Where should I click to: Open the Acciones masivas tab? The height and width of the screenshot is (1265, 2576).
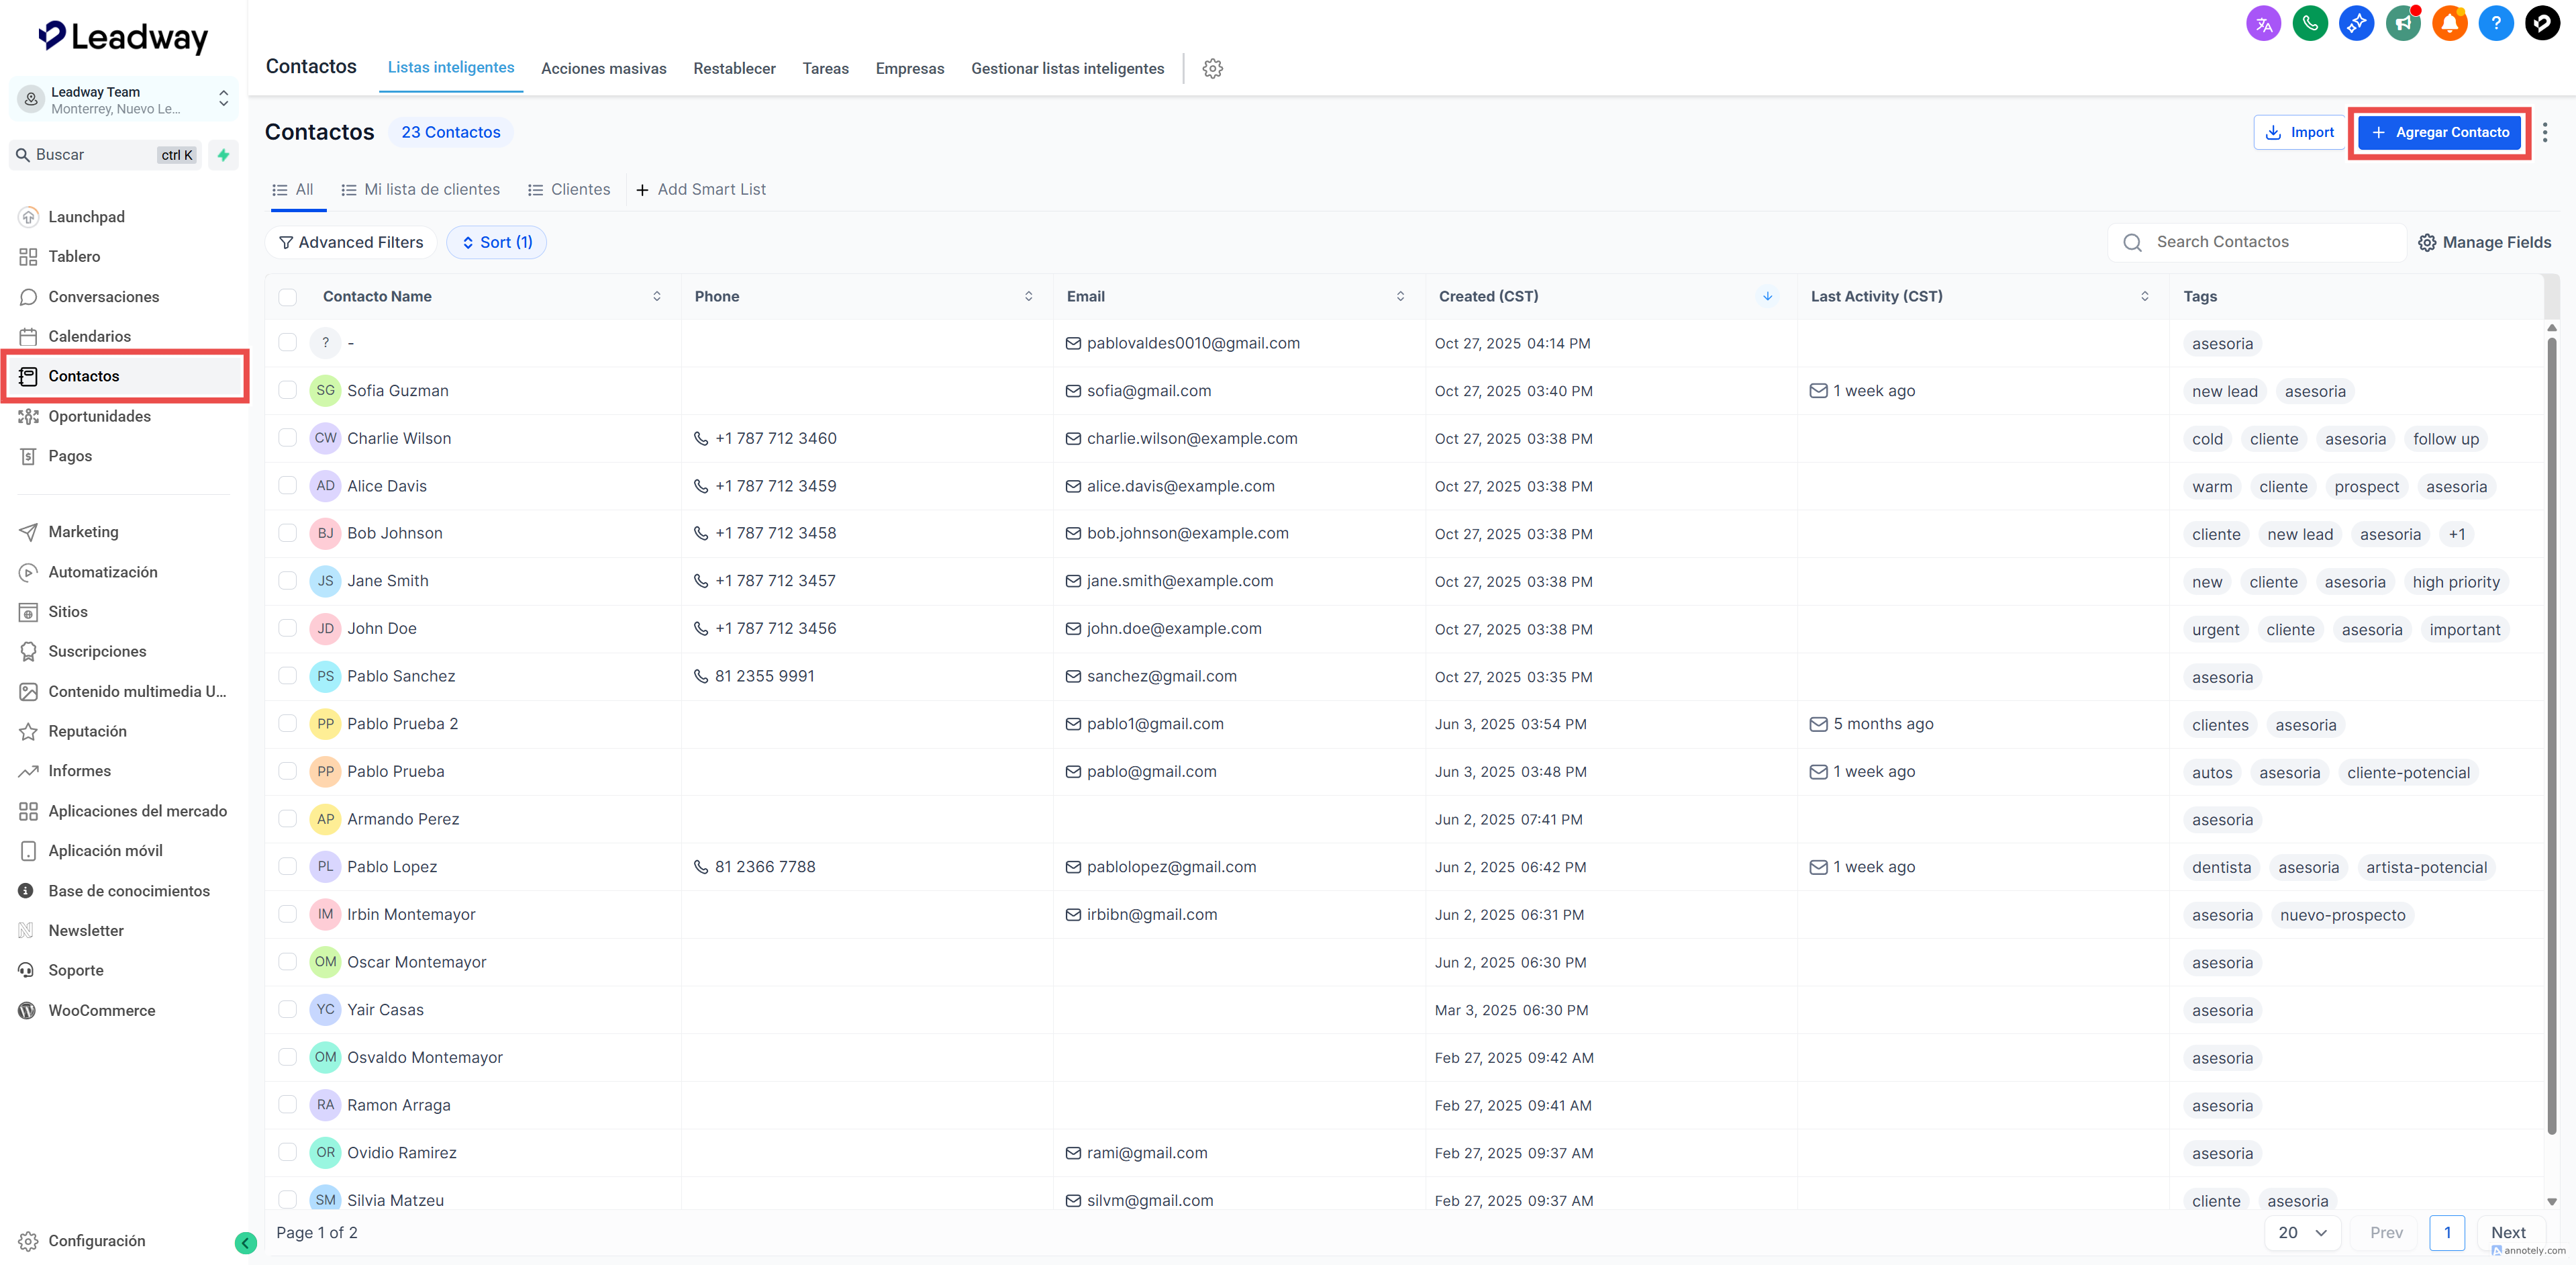[x=603, y=68]
